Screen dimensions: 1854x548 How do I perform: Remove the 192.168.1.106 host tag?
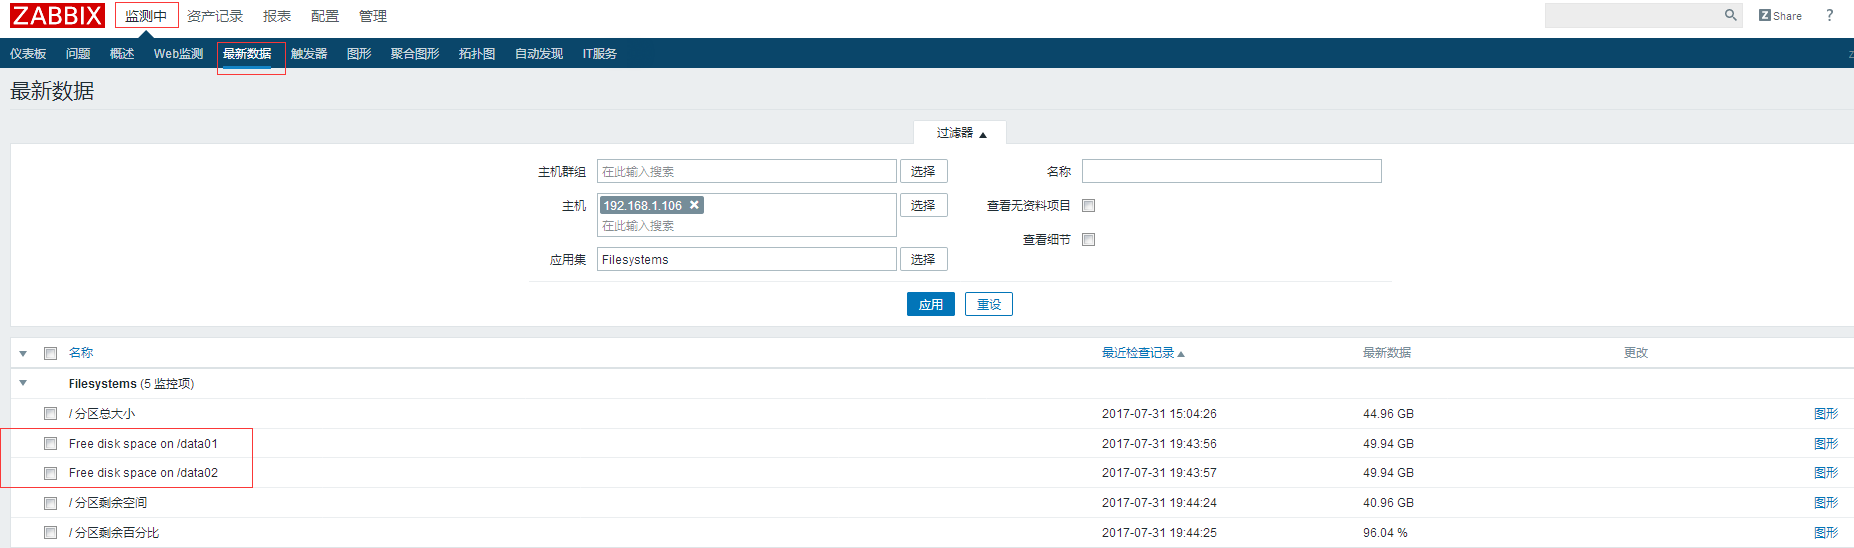(694, 205)
